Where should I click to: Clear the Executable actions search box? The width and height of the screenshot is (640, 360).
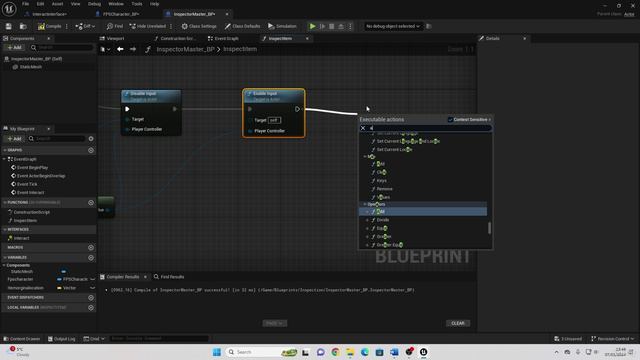[363, 128]
